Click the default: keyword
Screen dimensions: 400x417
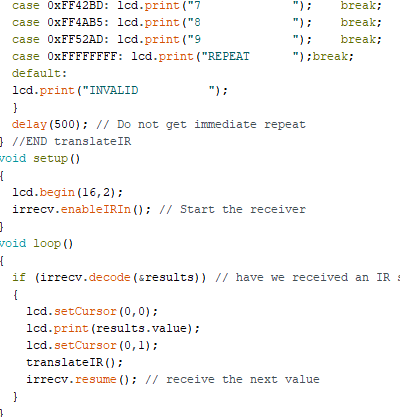(39, 73)
